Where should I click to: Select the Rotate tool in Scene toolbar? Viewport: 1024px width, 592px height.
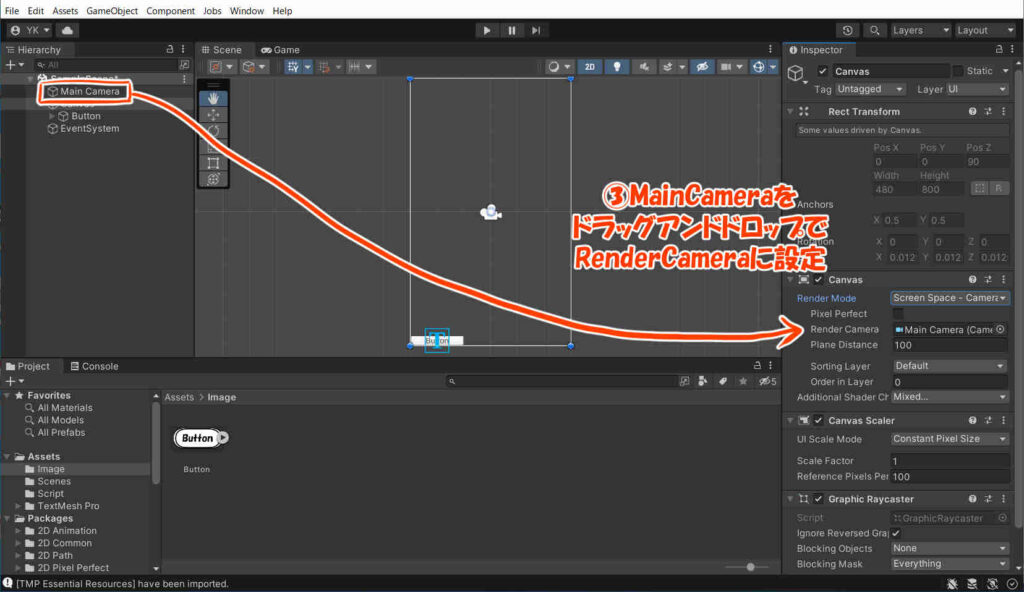point(214,131)
